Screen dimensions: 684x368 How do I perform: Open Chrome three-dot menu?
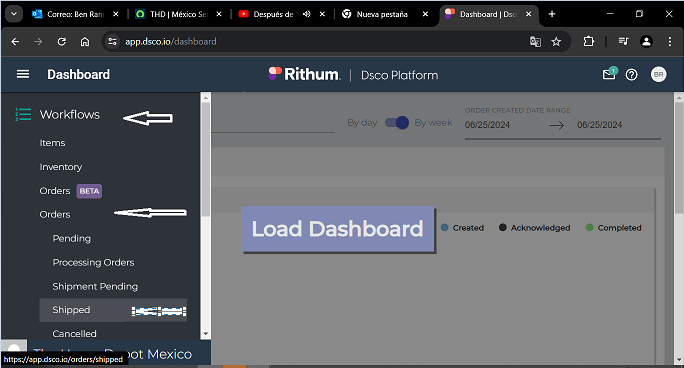(670, 42)
